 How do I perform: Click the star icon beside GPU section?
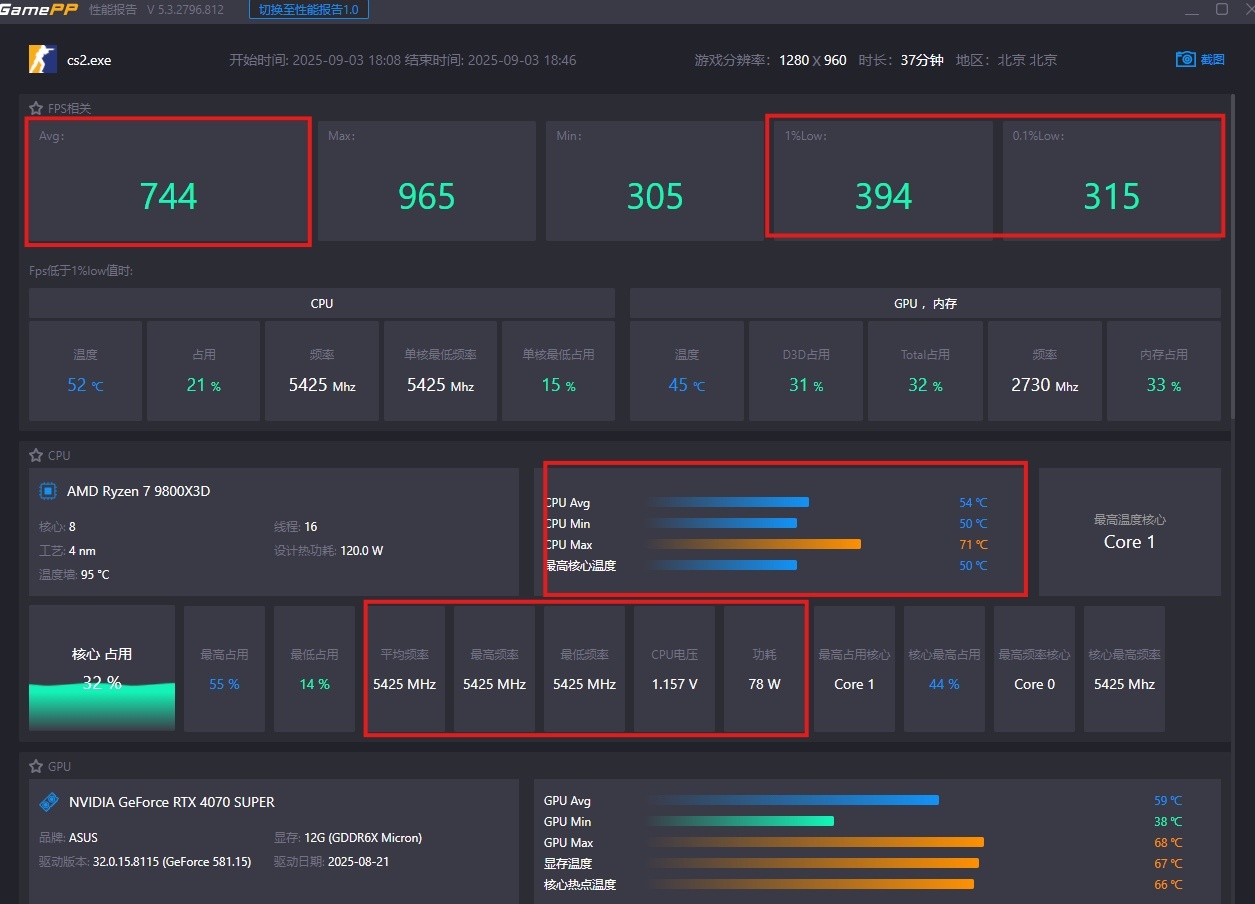(36, 766)
